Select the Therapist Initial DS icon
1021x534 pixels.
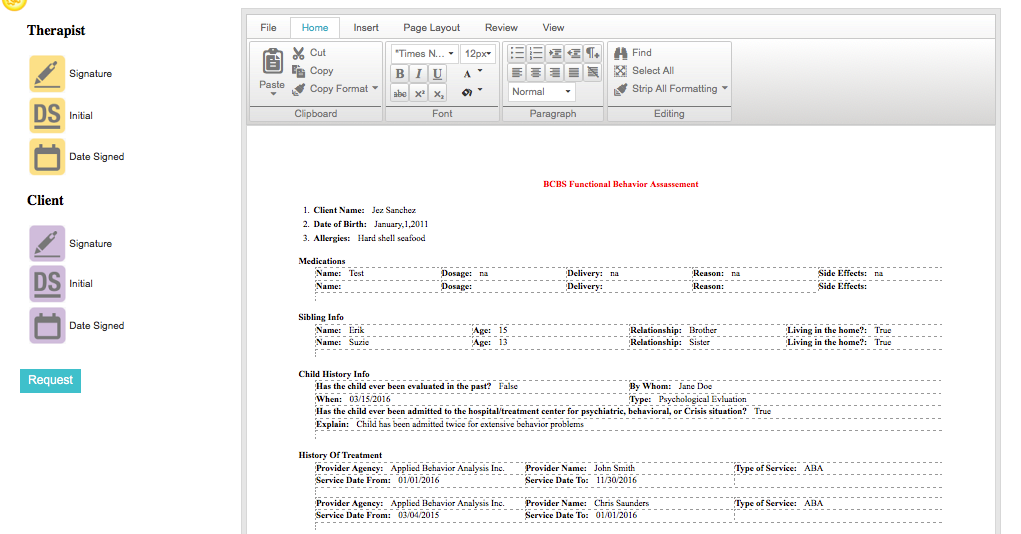pyautogui.click(x=47, y=115)
